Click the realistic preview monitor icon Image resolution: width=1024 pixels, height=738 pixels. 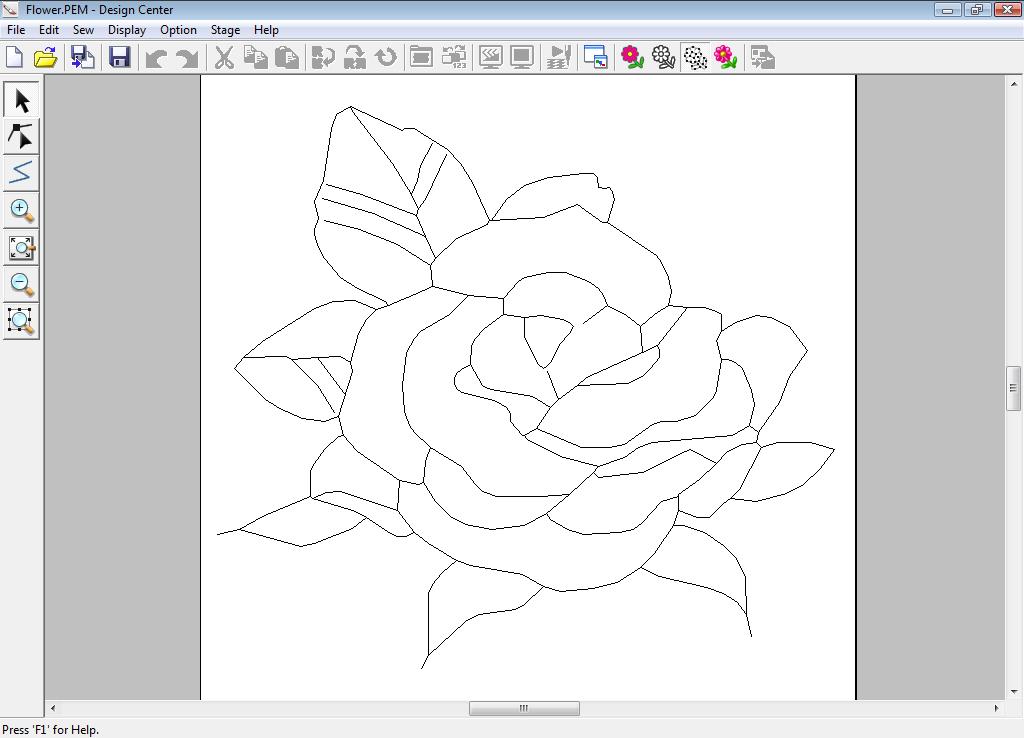(522, 57)
